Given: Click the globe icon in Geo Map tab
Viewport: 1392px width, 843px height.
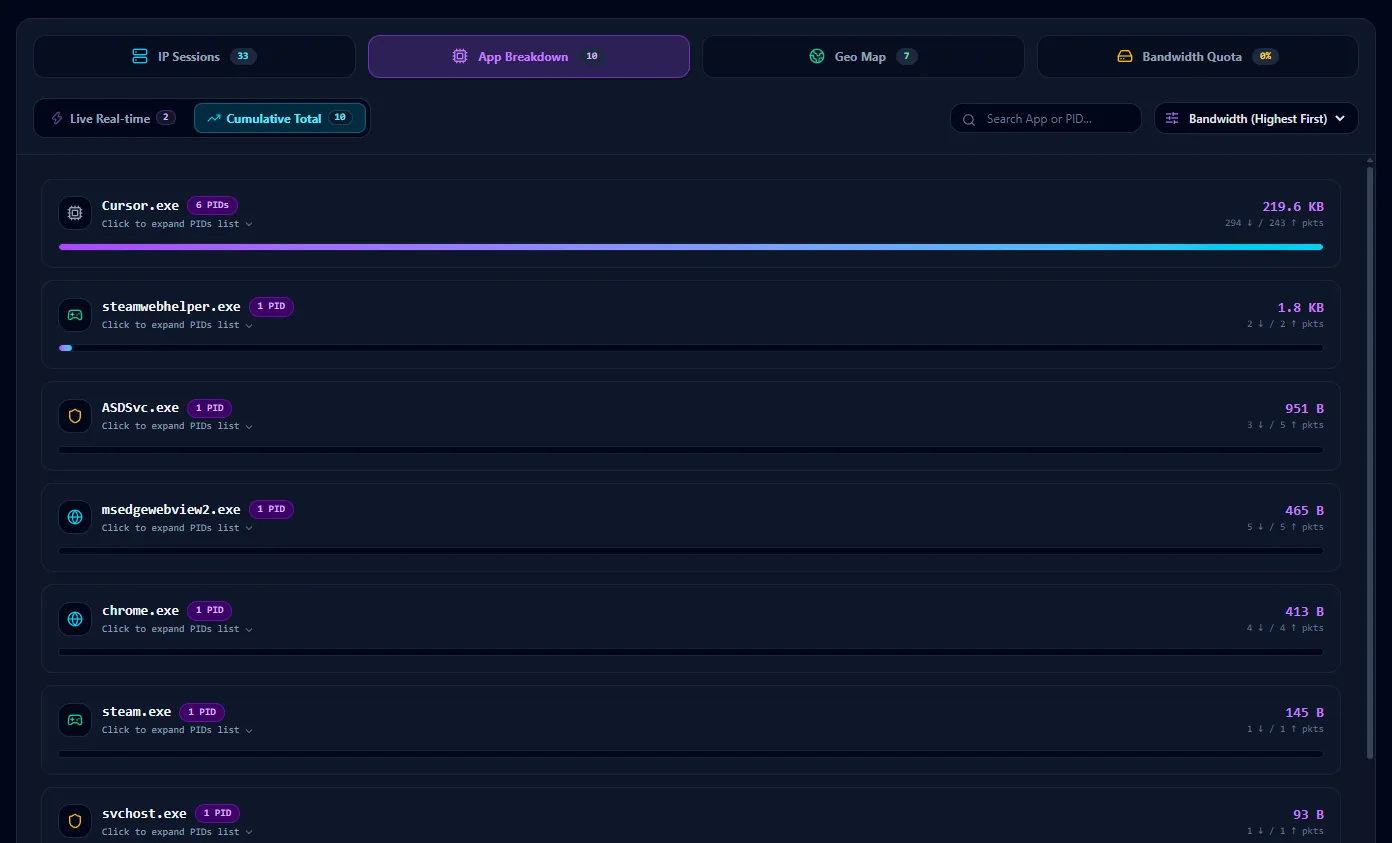Looking at the screenshot, I should tap(817, 57).
